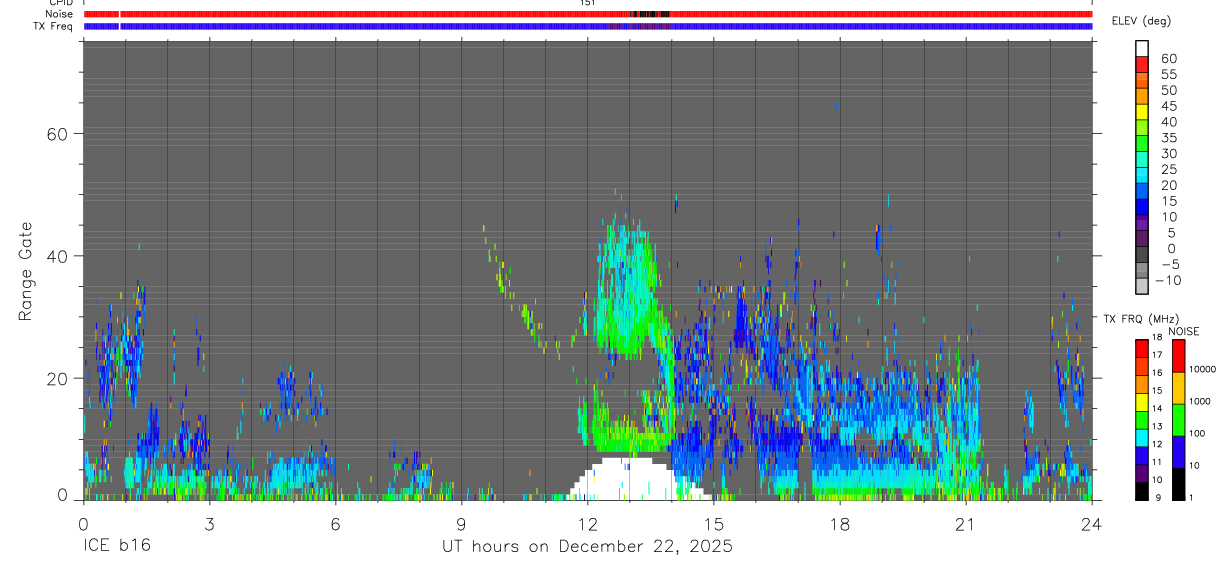Viewport: 1228px width, 567px height.
Task: Pick the red swatch in ELEV color scale
Action: point(1142,63)
